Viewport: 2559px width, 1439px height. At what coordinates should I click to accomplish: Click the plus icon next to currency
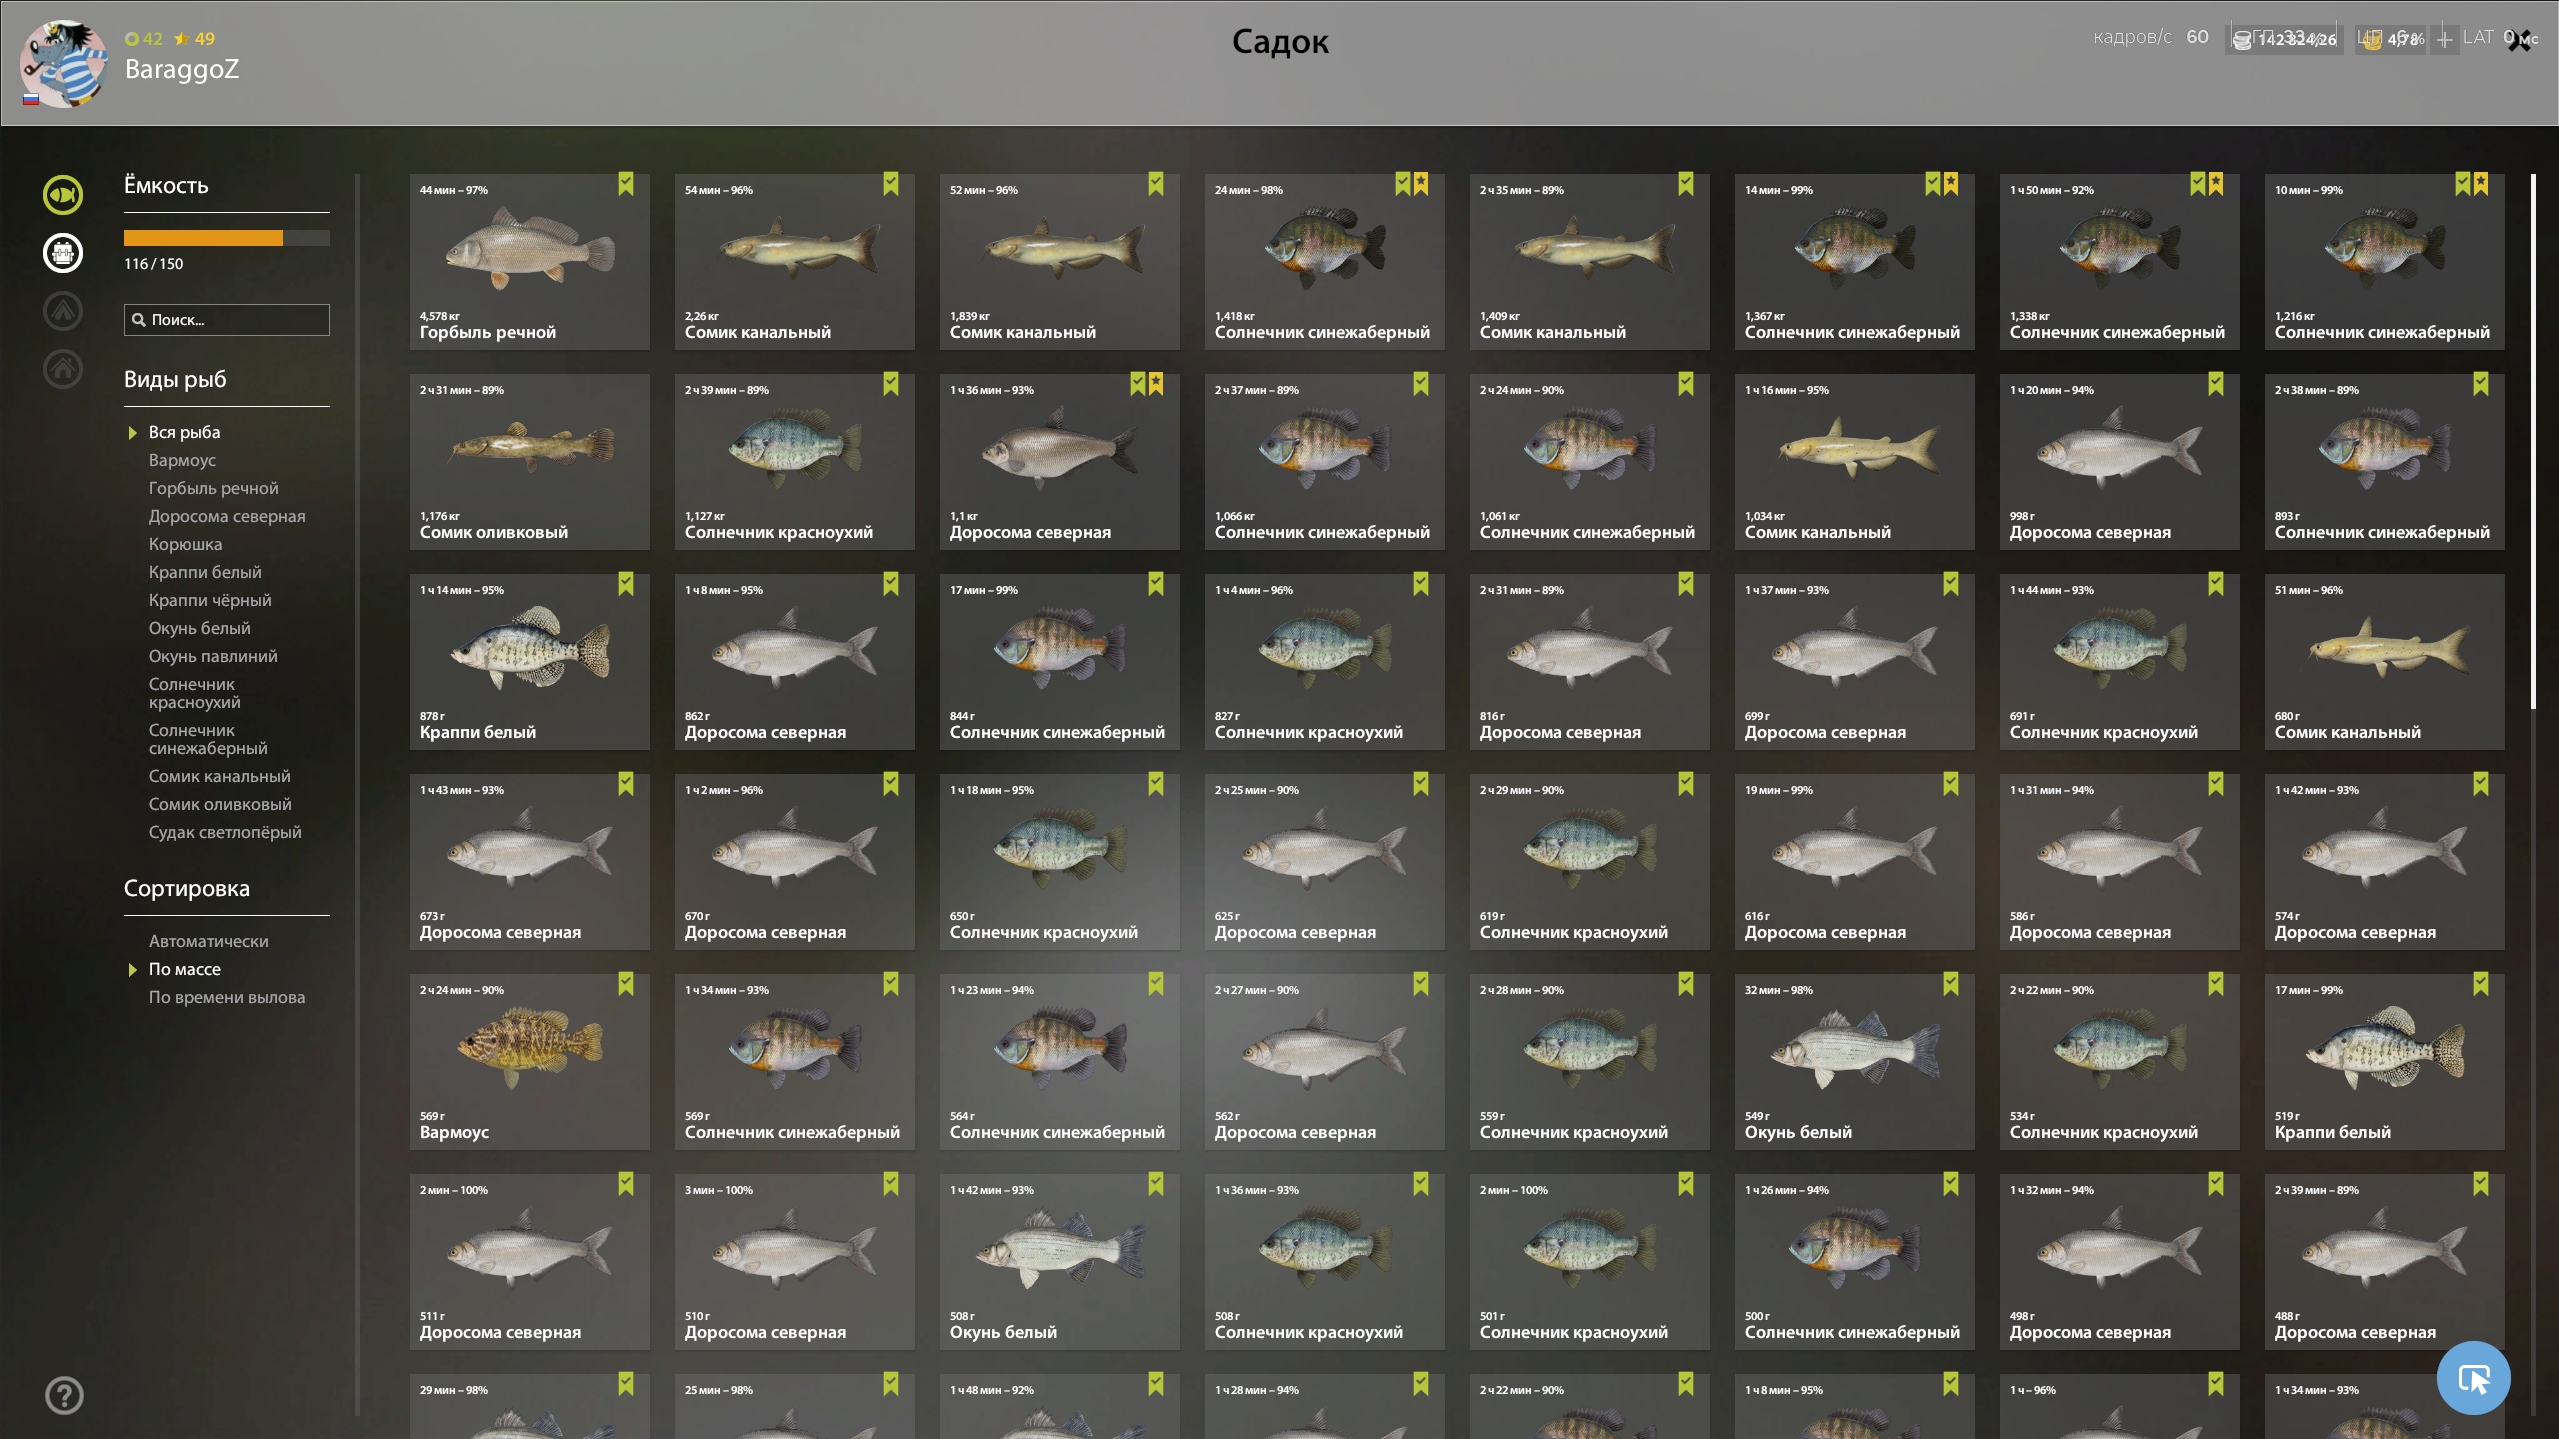coord(2444,40)
